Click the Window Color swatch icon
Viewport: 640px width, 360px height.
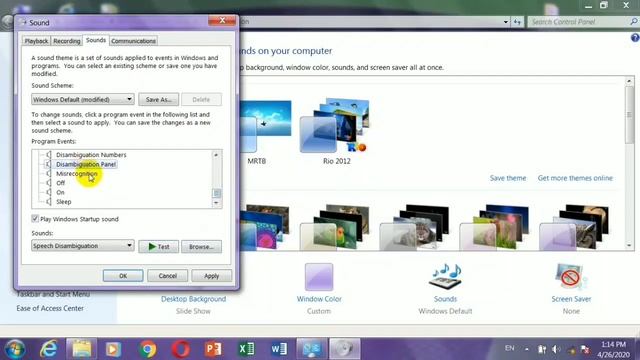point(319,277)
